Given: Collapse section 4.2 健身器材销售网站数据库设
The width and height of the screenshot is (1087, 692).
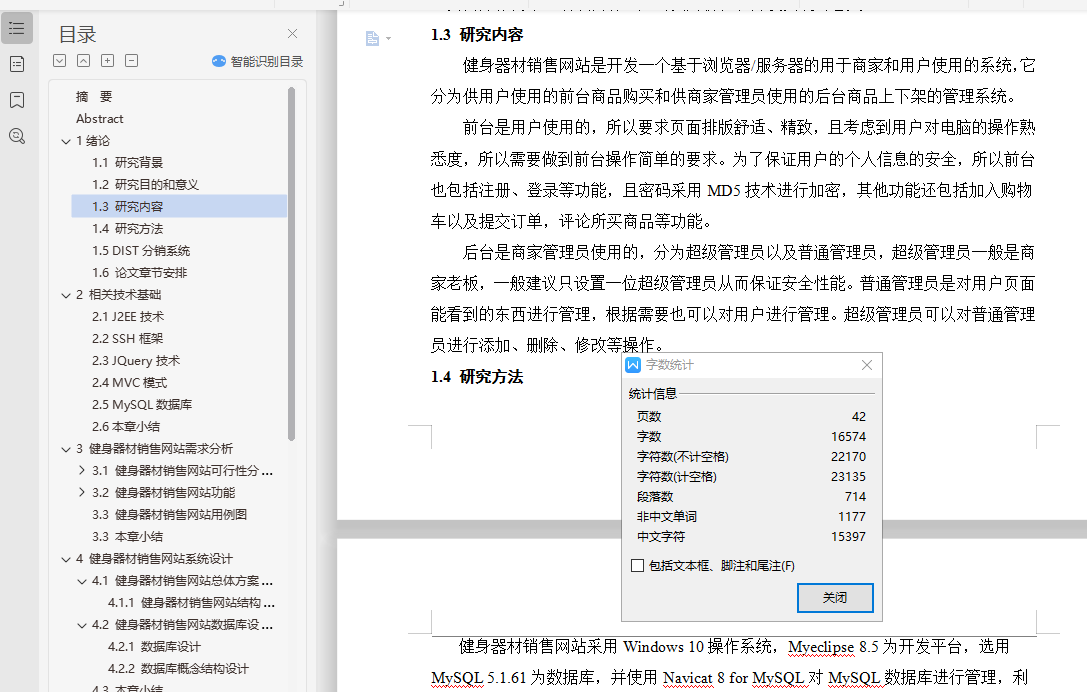Looking at the screenshot, I should [x=82, y=625].
